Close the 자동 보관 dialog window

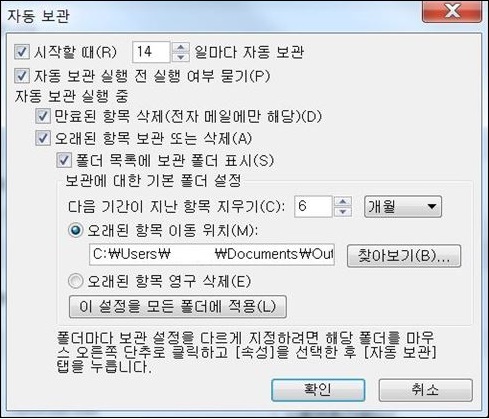coord(452,12)
